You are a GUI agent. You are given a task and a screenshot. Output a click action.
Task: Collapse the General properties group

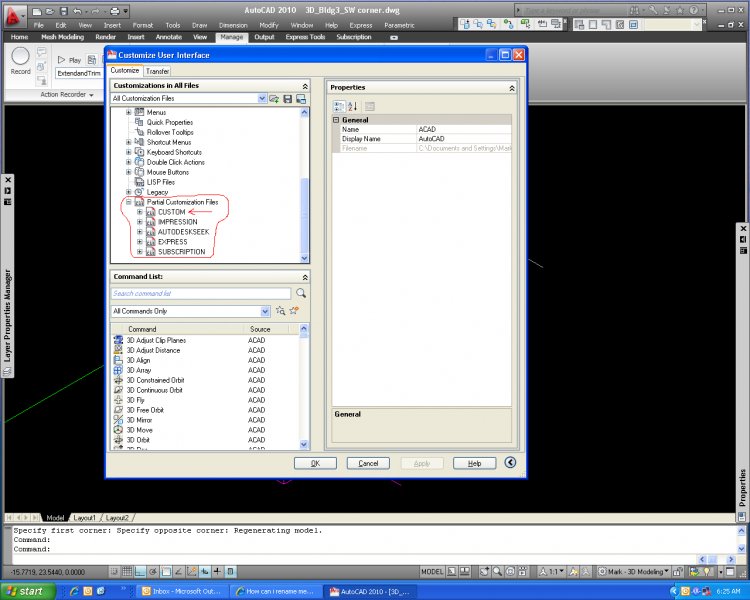336,120
